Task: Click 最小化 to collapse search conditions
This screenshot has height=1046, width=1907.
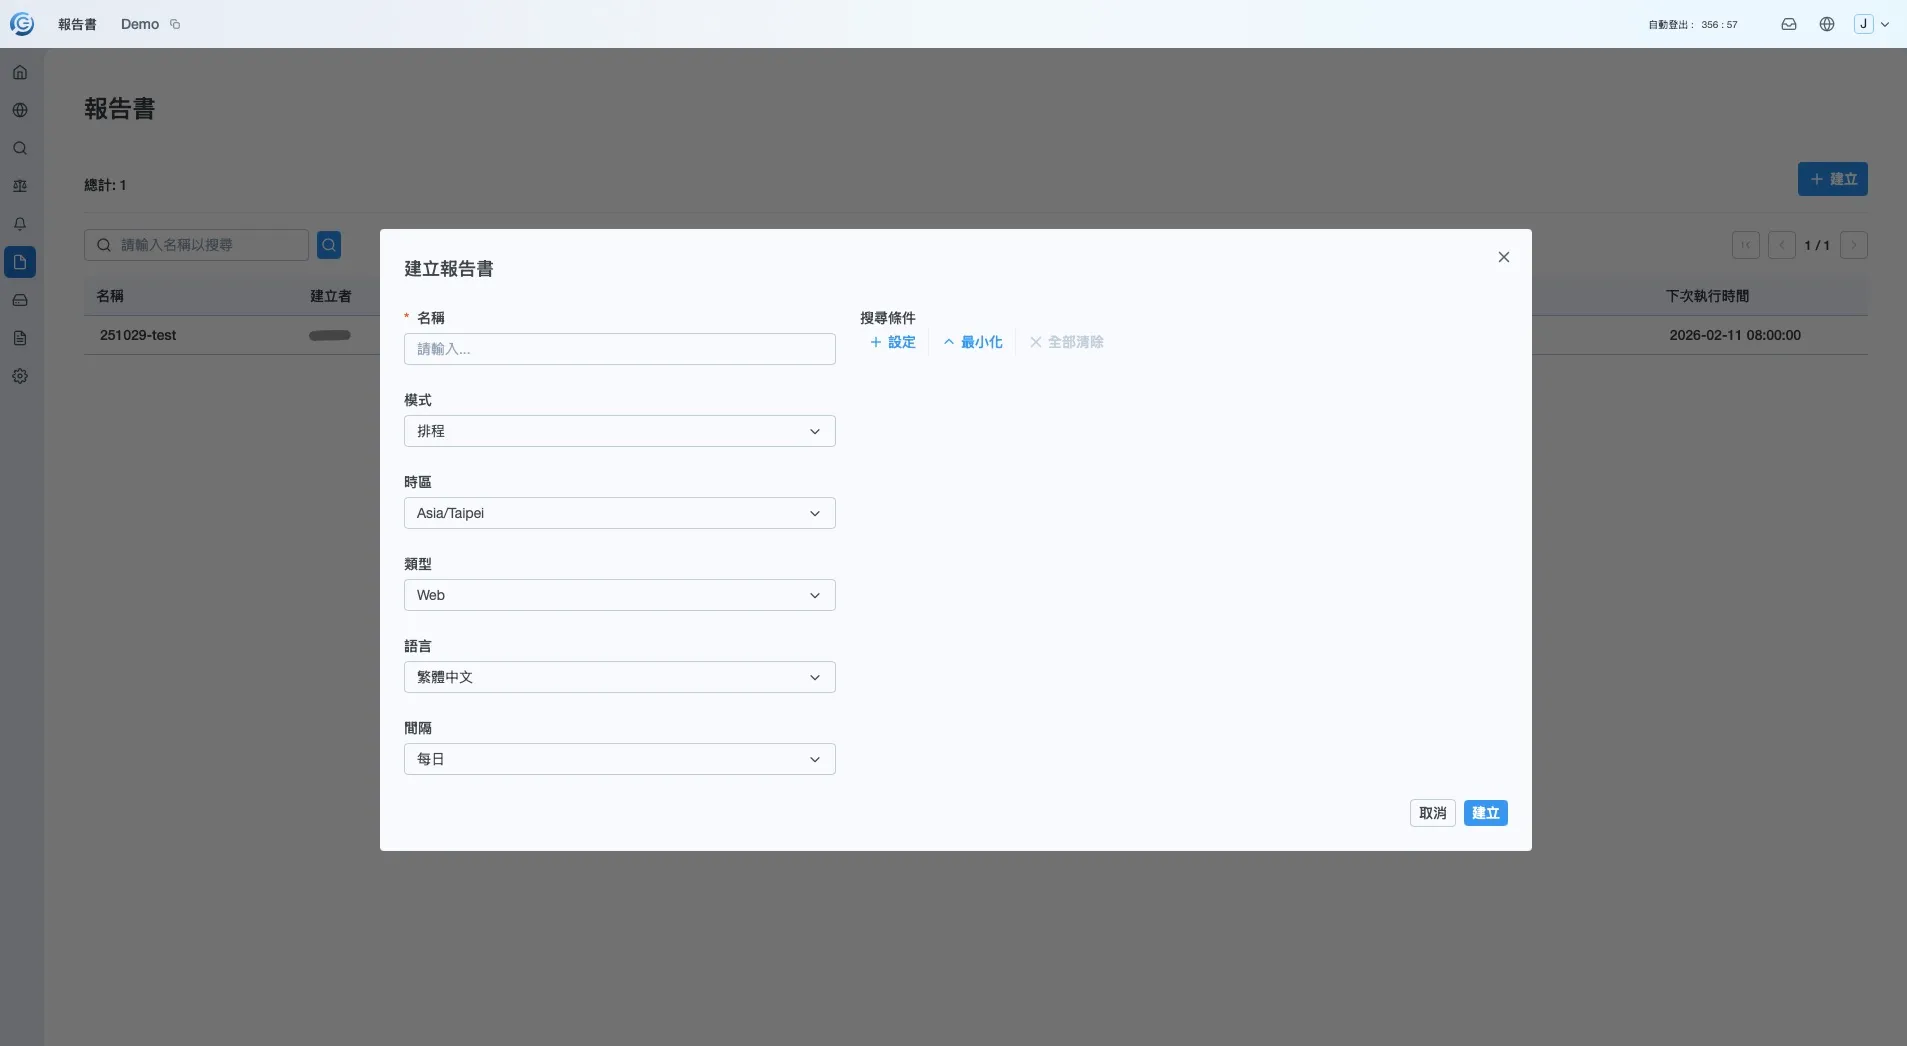Action: coord(972,342)
